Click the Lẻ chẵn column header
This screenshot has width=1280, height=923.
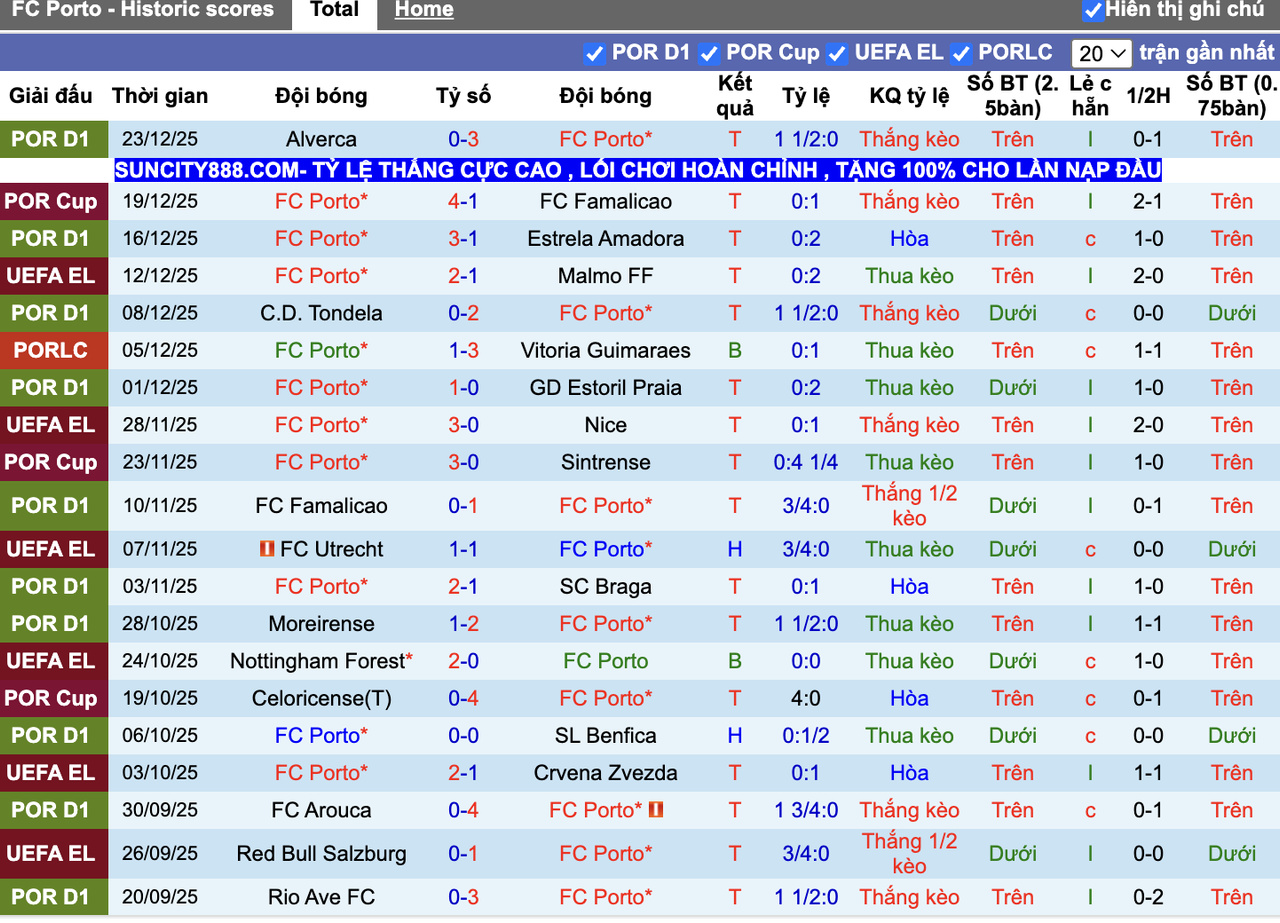click(1090, 96)
